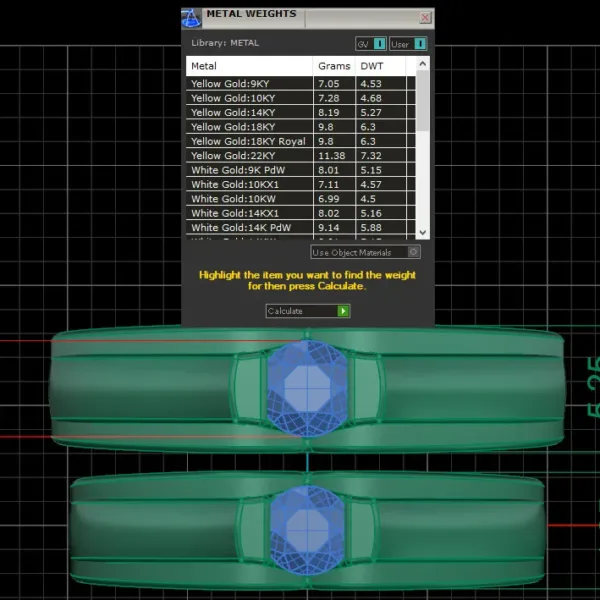The height and width of the screenshot is (600, 600).
Task: Select the Metal column header
Action: pos(249,66)
